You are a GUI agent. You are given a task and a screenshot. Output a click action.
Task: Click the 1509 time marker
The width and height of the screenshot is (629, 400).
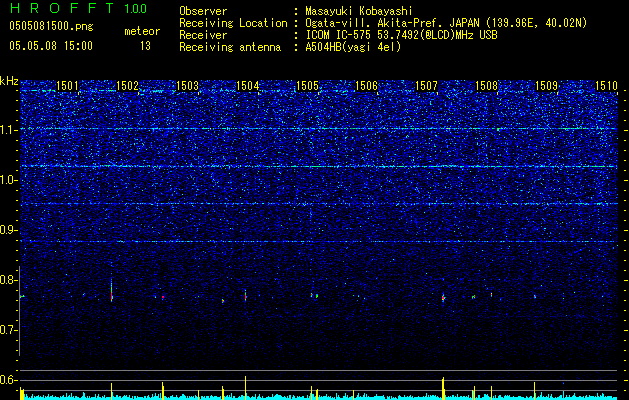546,86
